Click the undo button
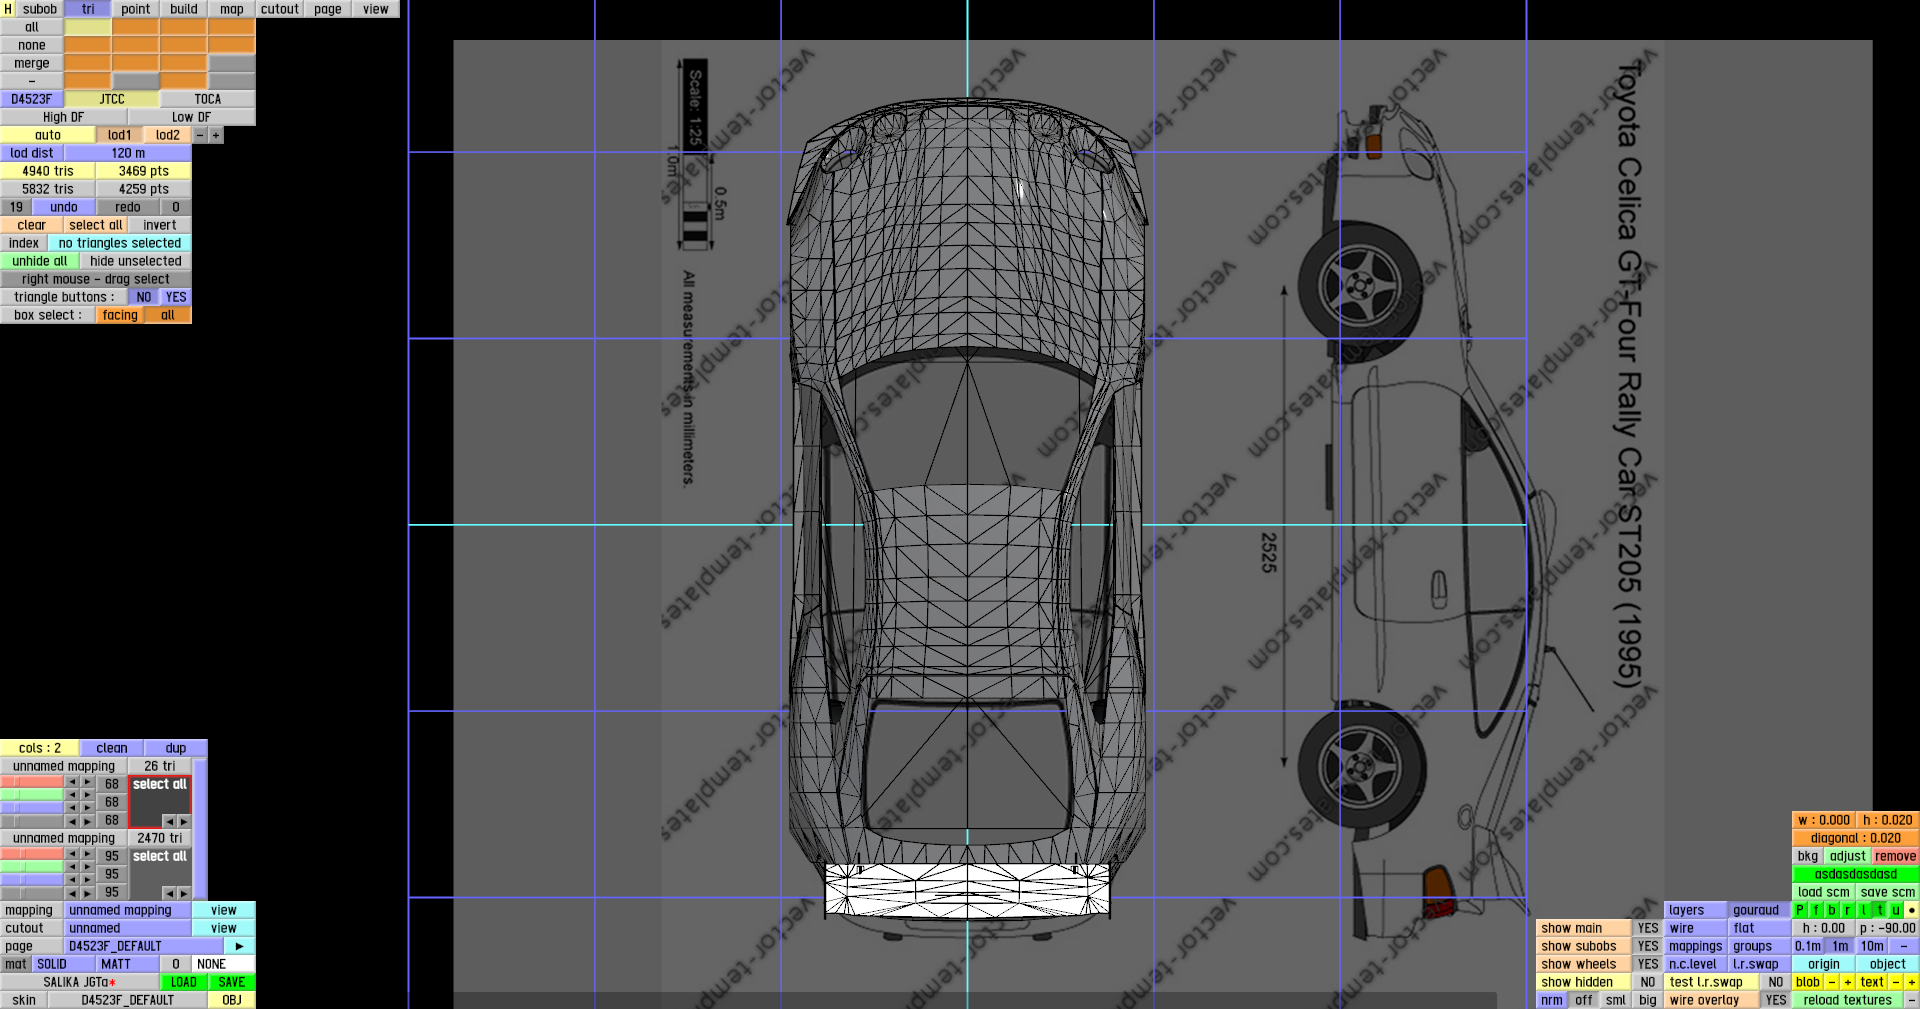The width and height of the screenshot is (1920, 1009). [x=64, y=207]
